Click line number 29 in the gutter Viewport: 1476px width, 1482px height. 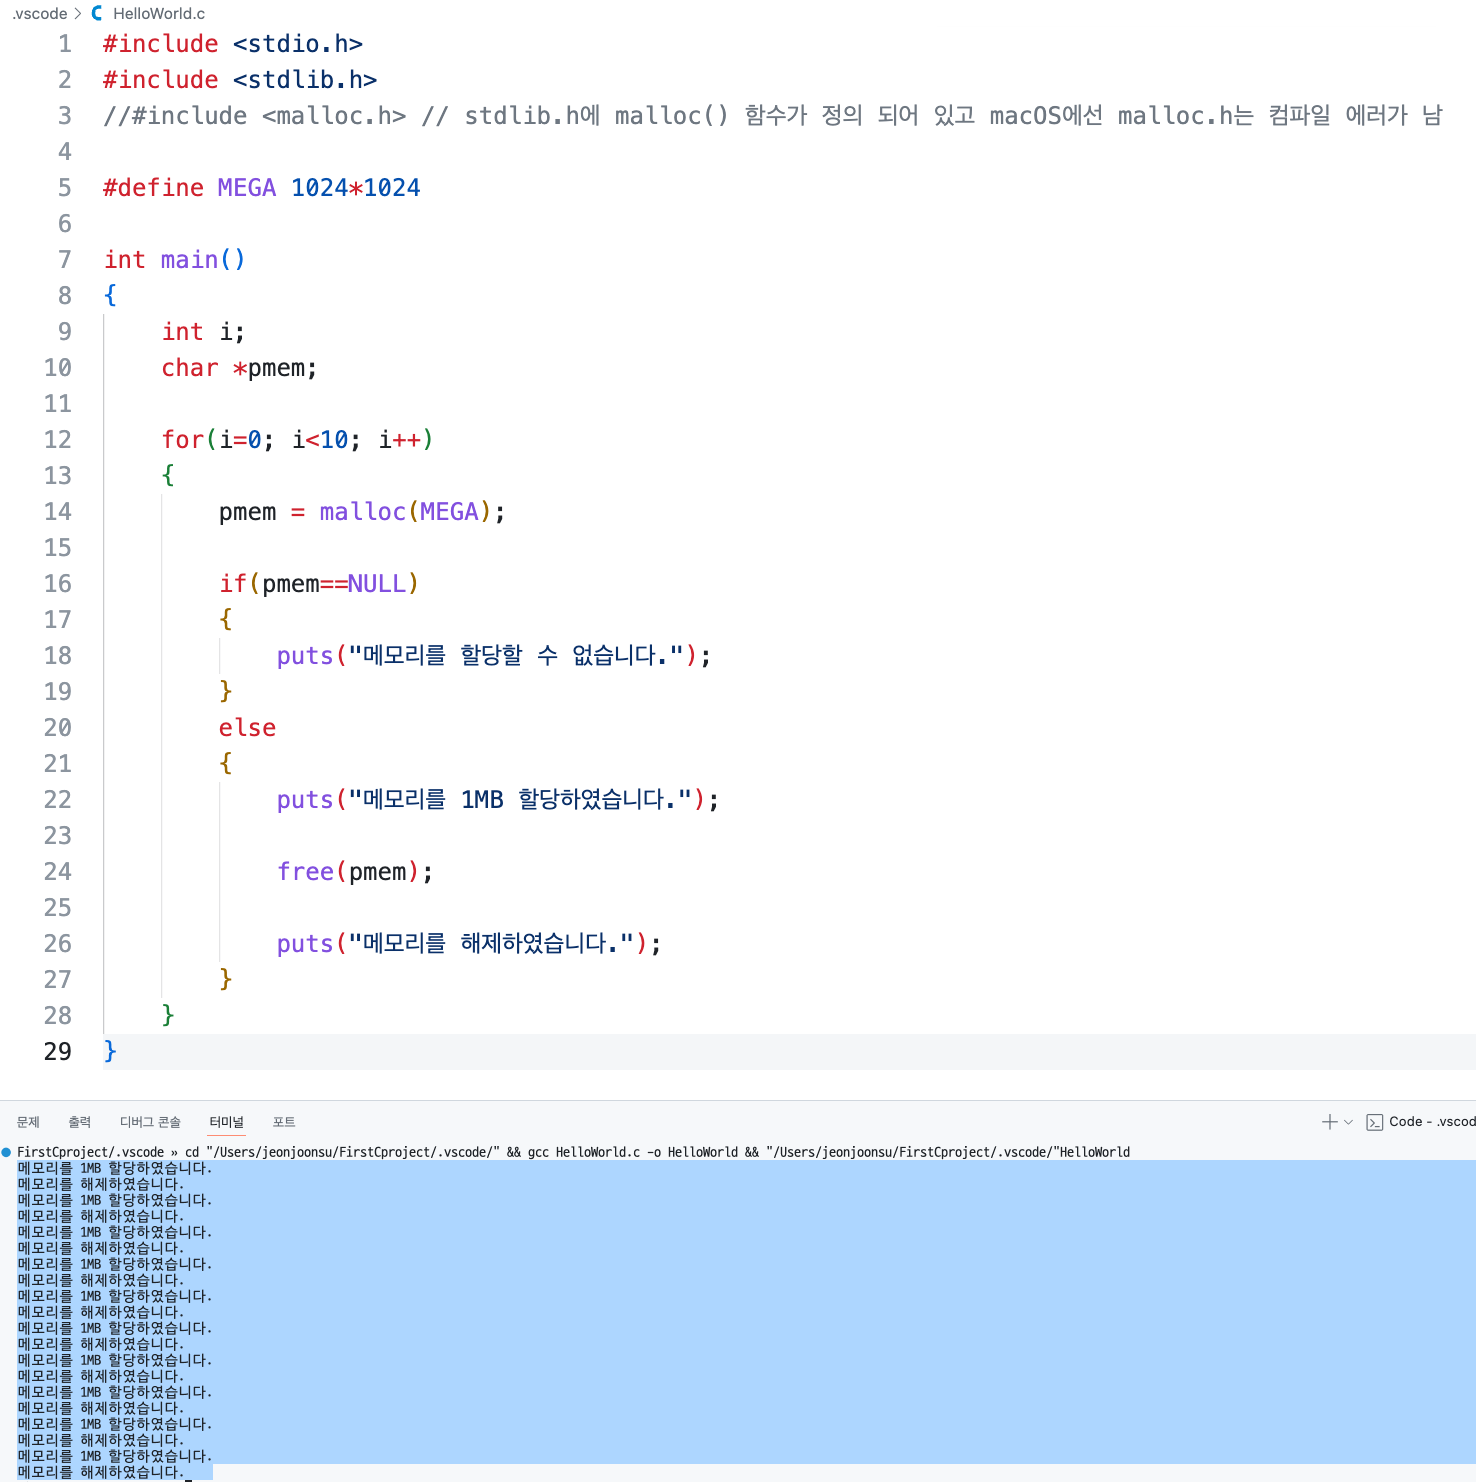point(58,1052)
